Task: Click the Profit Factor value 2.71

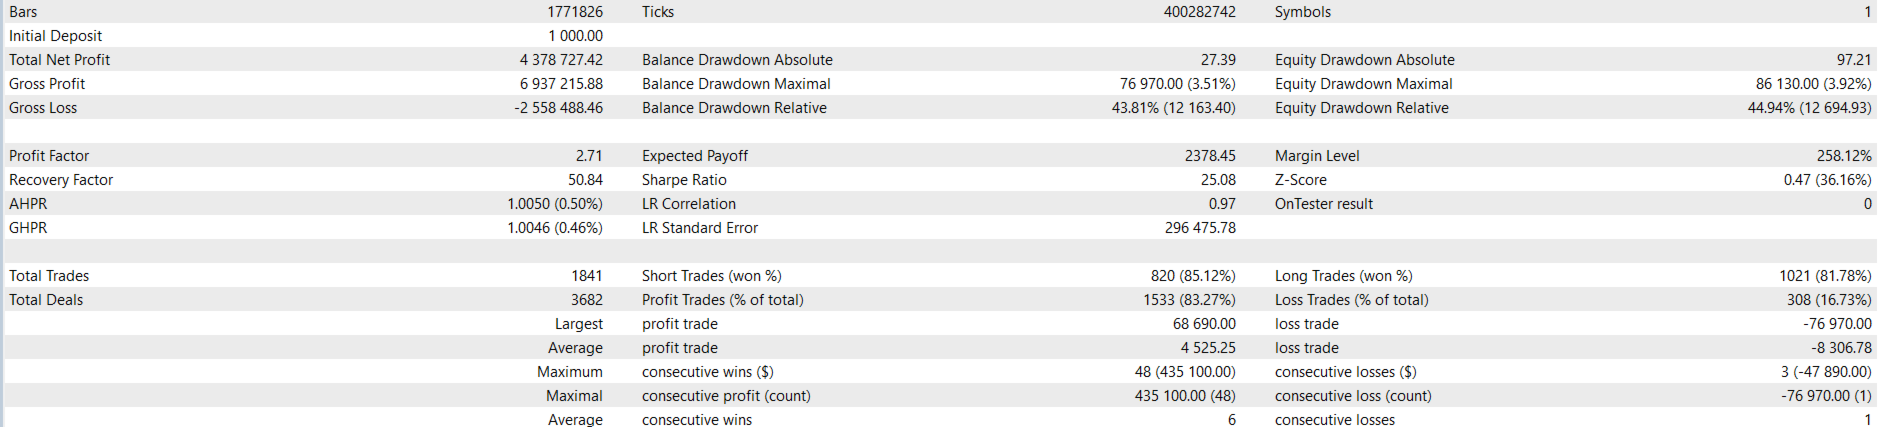Action: [589, 156]
